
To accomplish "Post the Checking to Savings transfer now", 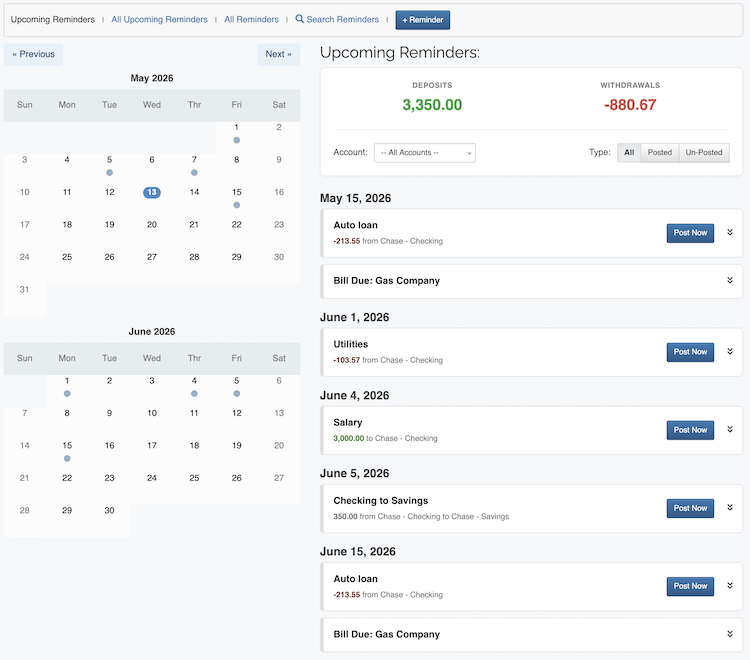I will 690,508.
